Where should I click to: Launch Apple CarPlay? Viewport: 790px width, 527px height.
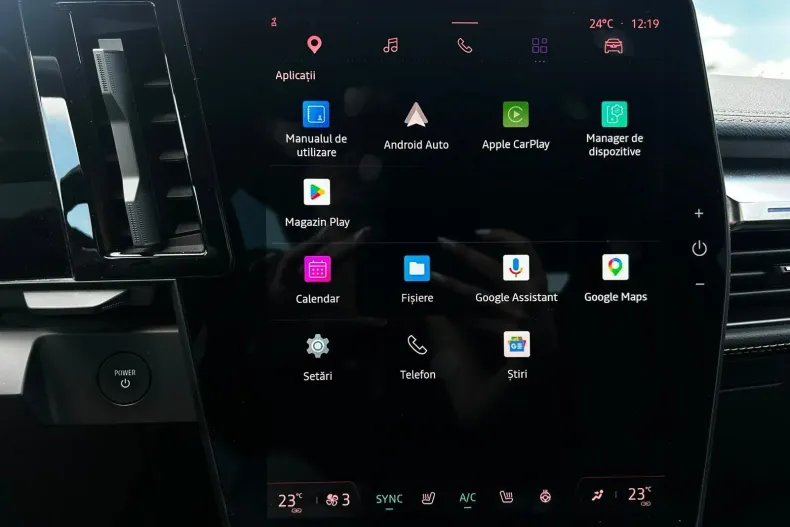pyautogui.click(x=515, y=126)
